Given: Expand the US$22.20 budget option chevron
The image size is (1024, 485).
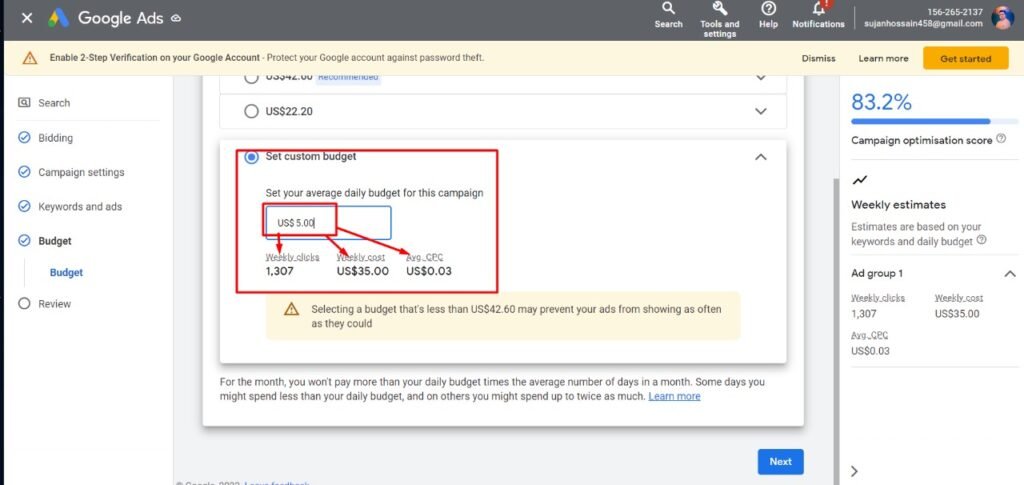Looking at the screenshot, I should [x=761, y=111].
